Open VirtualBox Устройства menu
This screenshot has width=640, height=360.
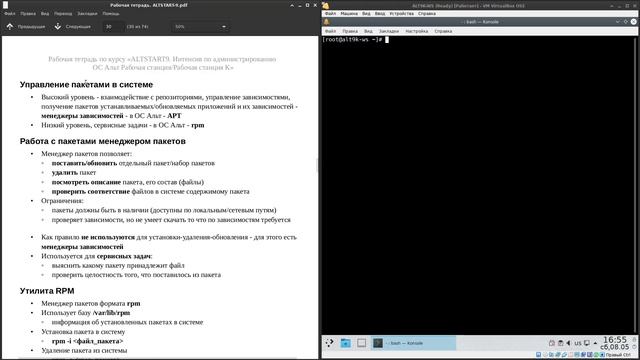point(402,13)
